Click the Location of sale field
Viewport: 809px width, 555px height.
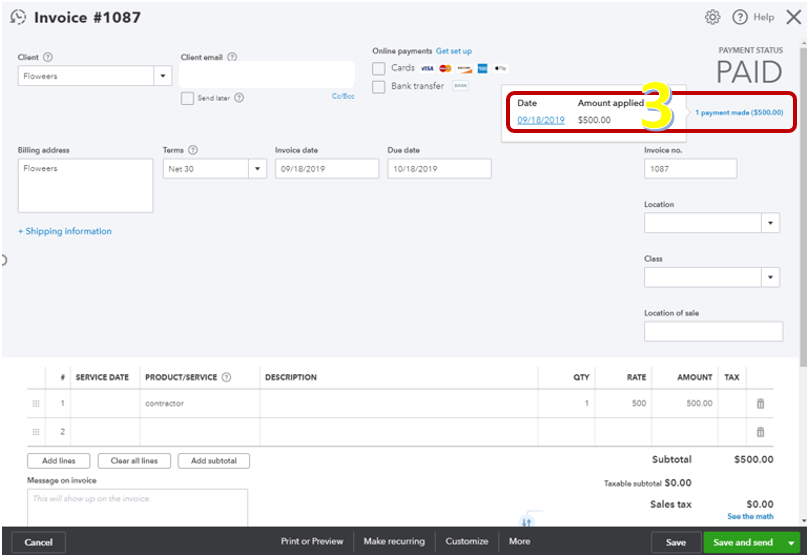click(x=713, y=331)
